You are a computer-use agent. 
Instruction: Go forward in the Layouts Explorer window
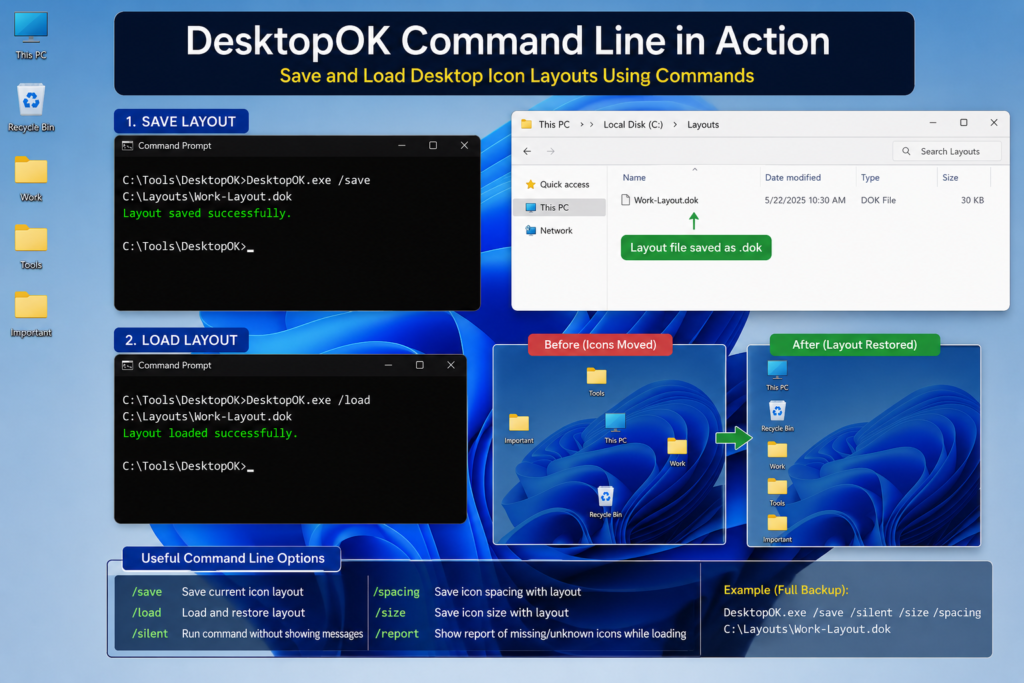pos(551,151)
